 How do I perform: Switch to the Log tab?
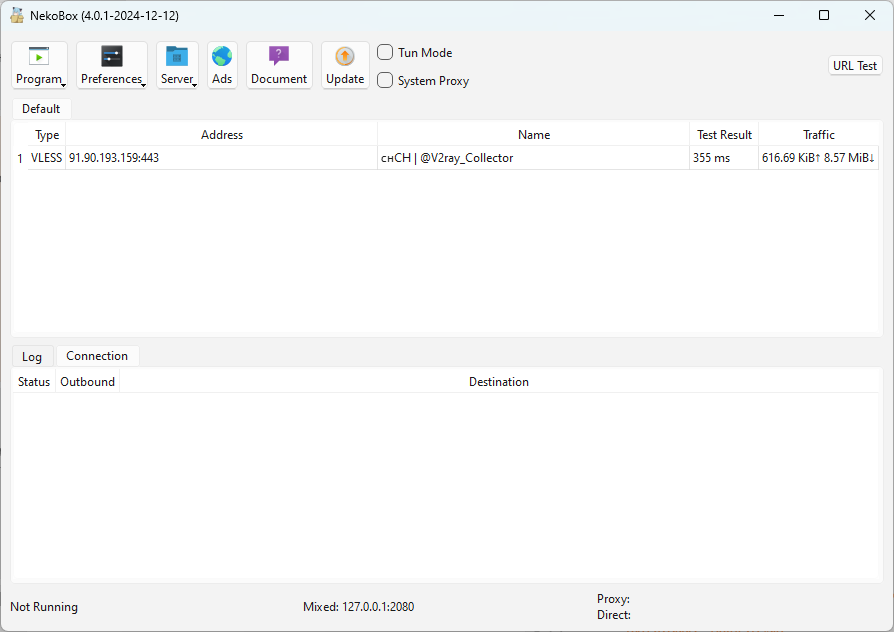(x=32, y=356)
